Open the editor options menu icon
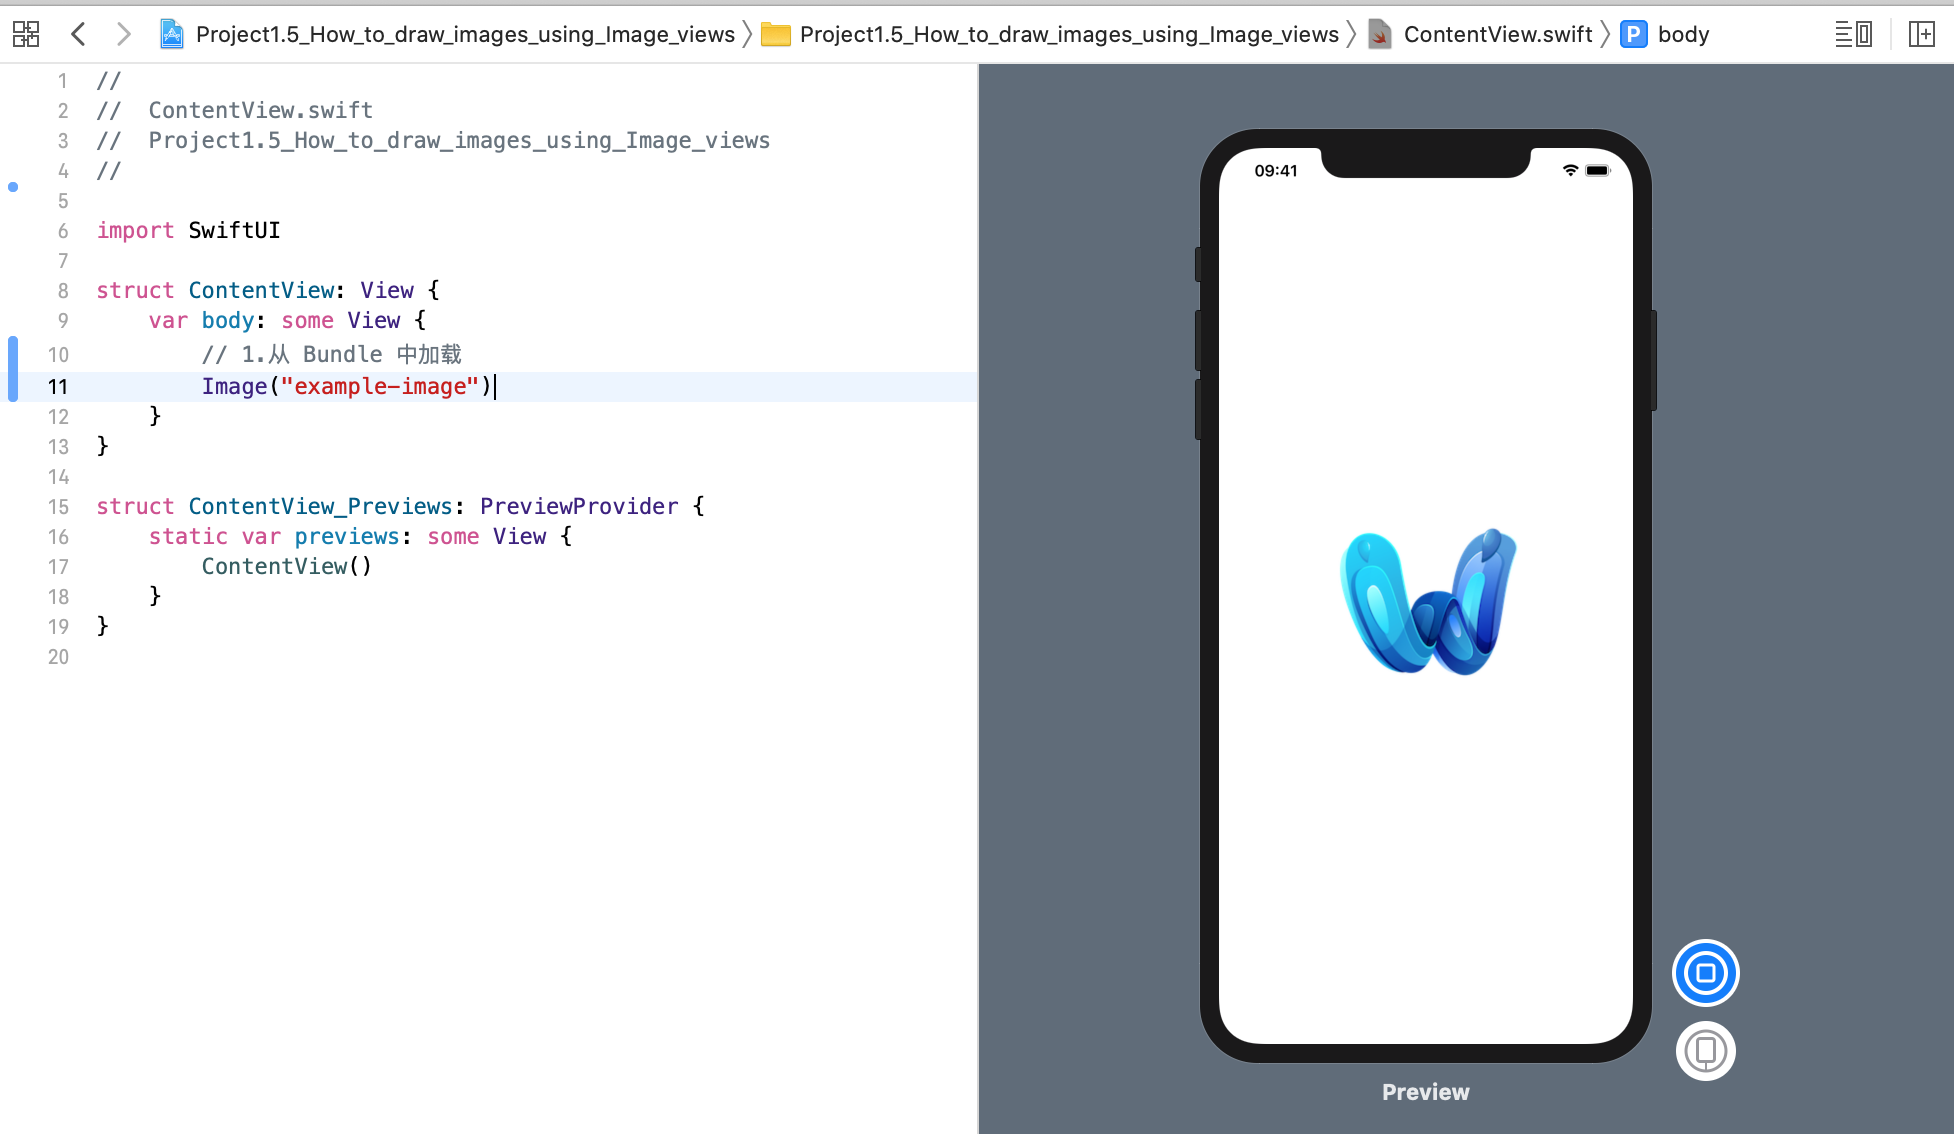1954x1134 pixels. pos(1853,34)
